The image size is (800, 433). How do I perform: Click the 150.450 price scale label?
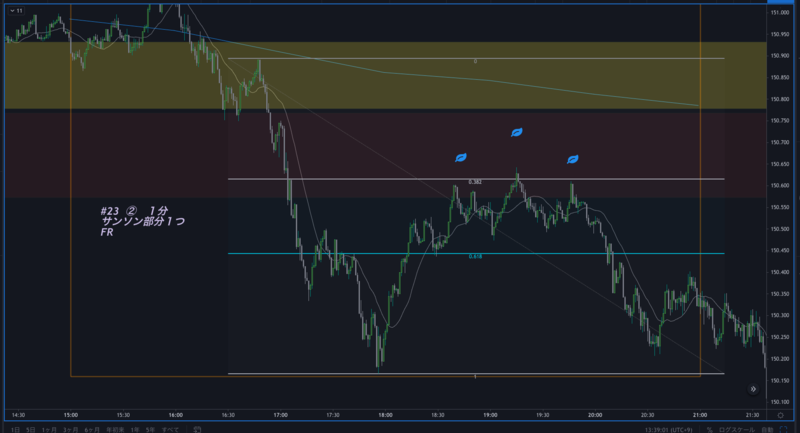pyautogui.click(x=780, y=250)
